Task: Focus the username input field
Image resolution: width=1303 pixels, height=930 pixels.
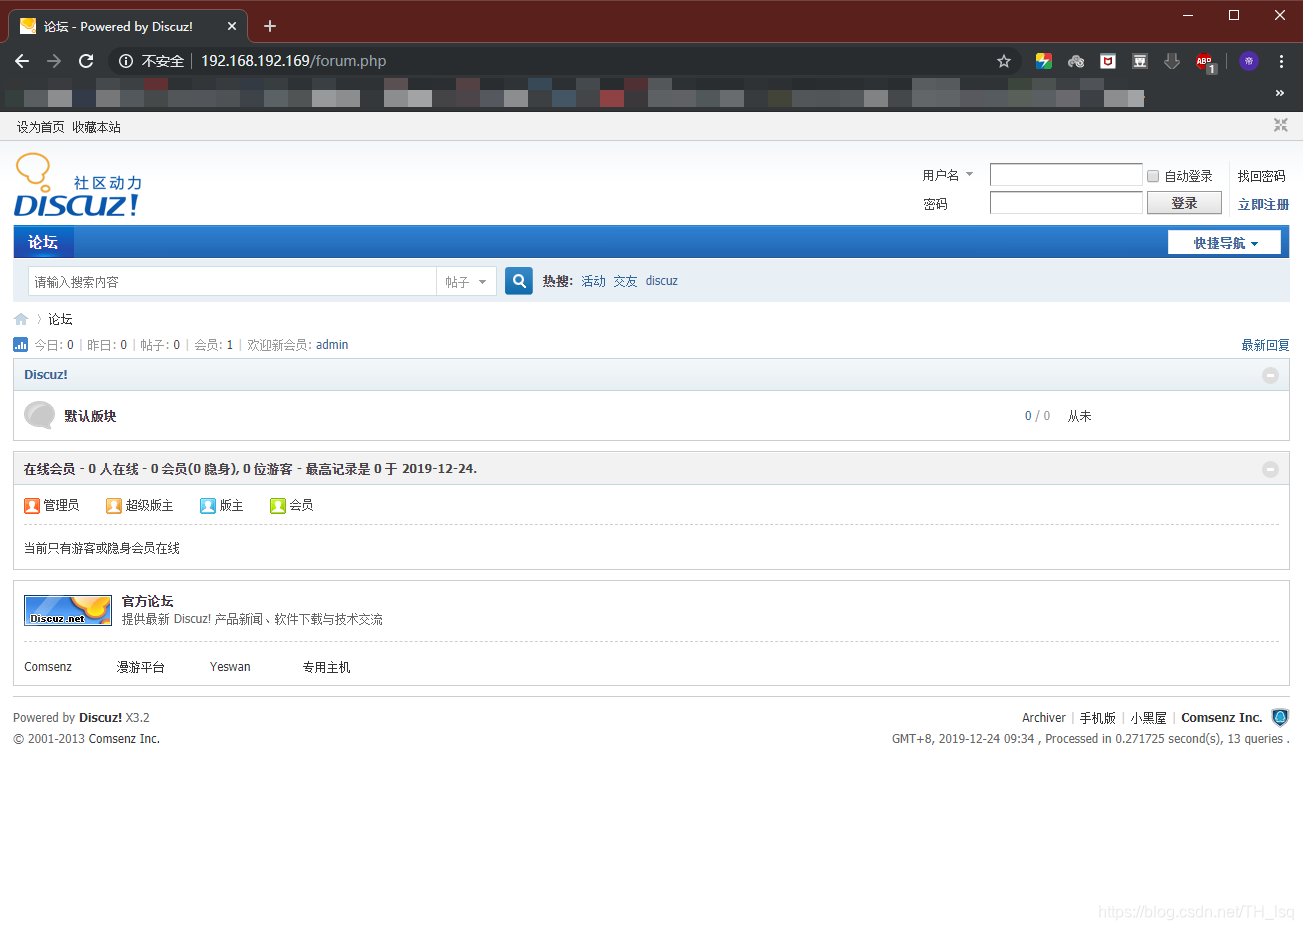Action: pyautogui.click(x=1066, y=175)
